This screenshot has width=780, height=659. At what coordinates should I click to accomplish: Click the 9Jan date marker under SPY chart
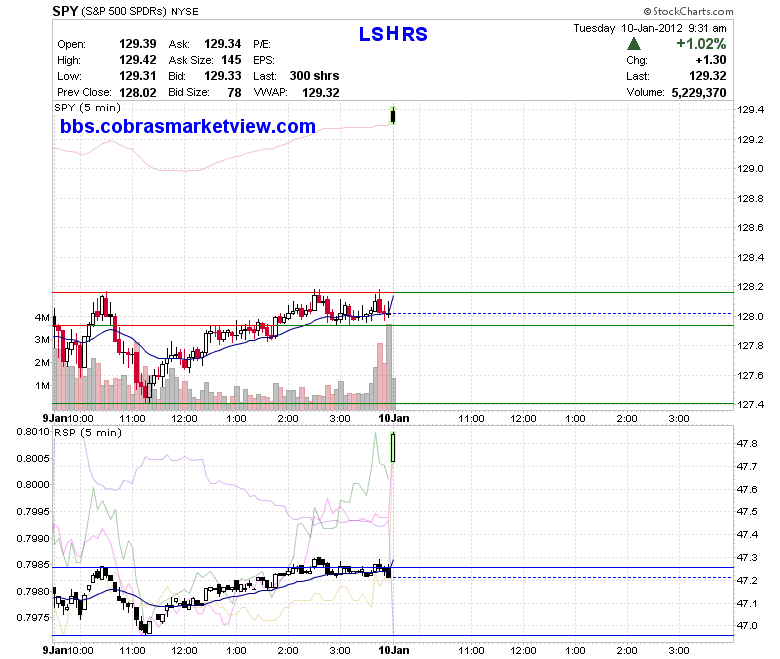click(x=54, y=418)
